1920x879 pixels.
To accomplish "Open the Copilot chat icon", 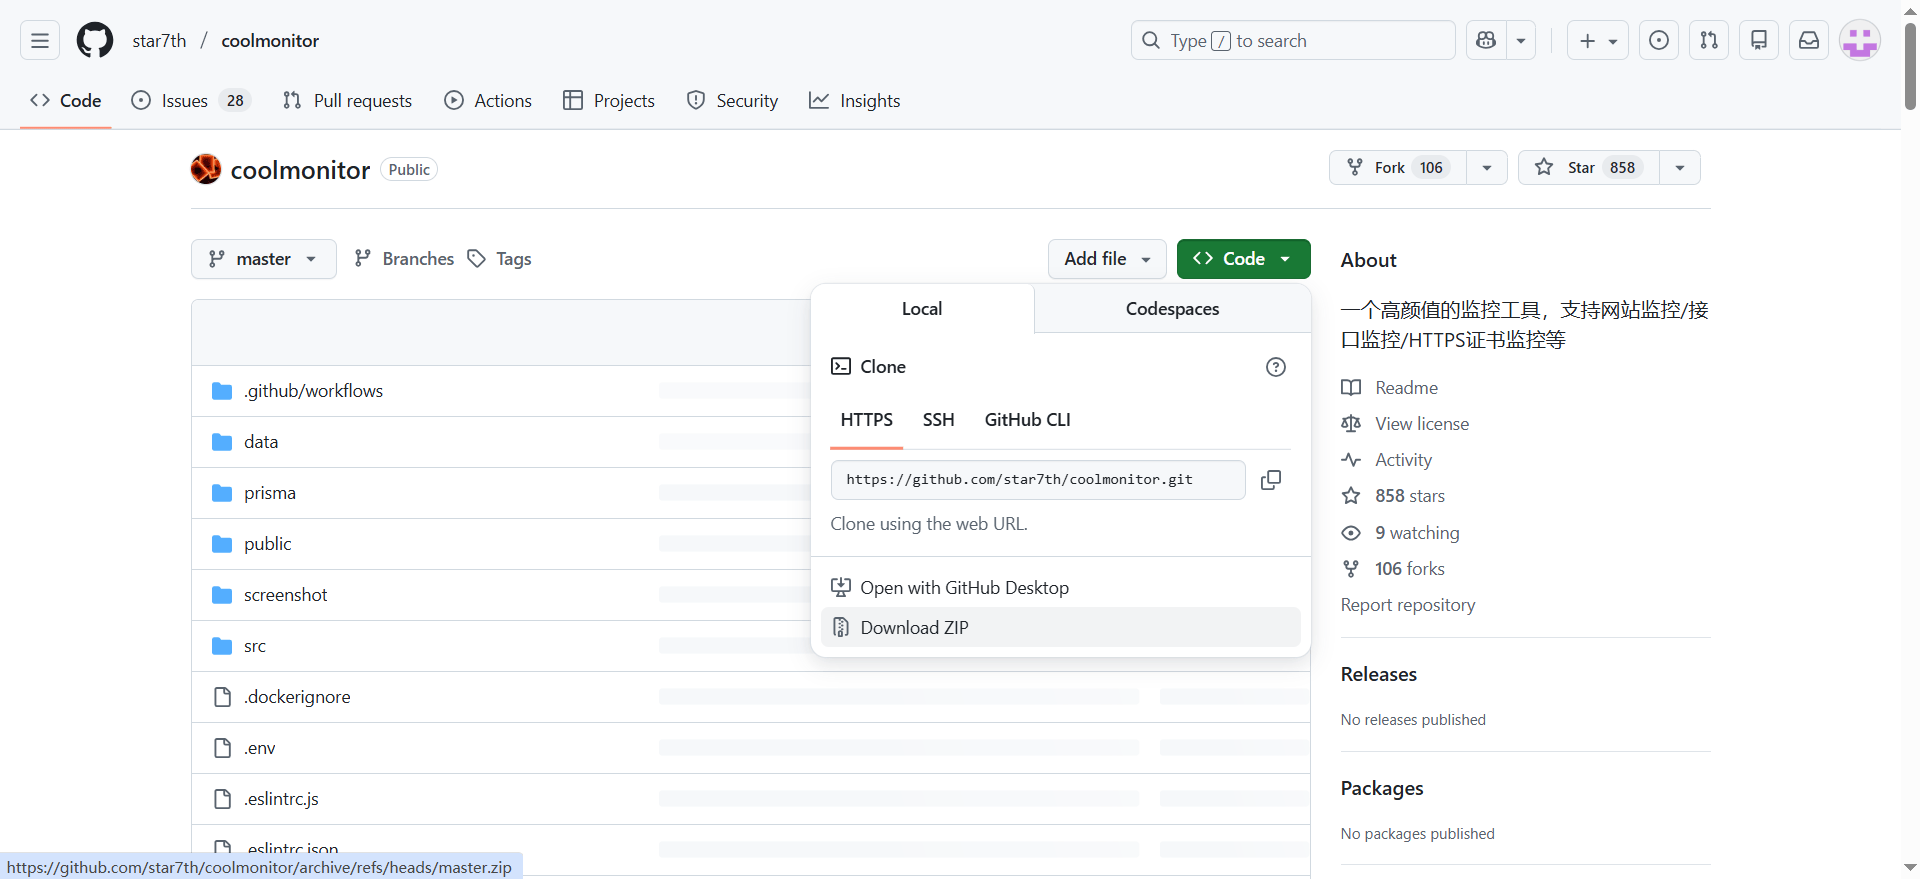I will tap(1486, 41).
